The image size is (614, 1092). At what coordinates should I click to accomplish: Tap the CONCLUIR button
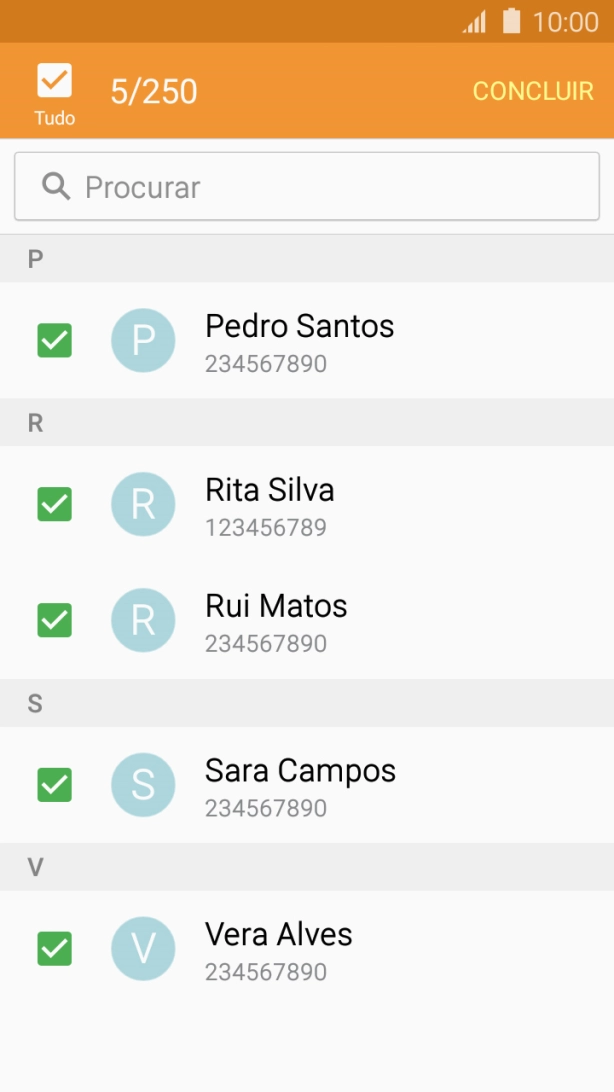coord(533,91)
